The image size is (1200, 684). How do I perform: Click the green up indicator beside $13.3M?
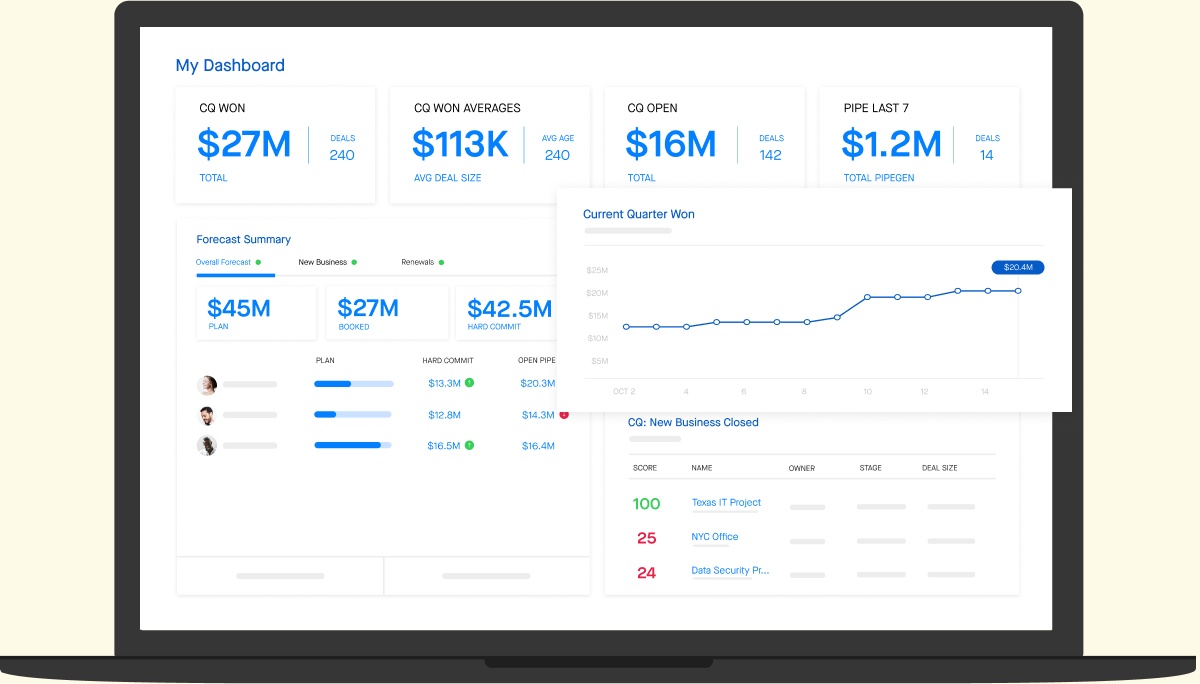[469, 383]
